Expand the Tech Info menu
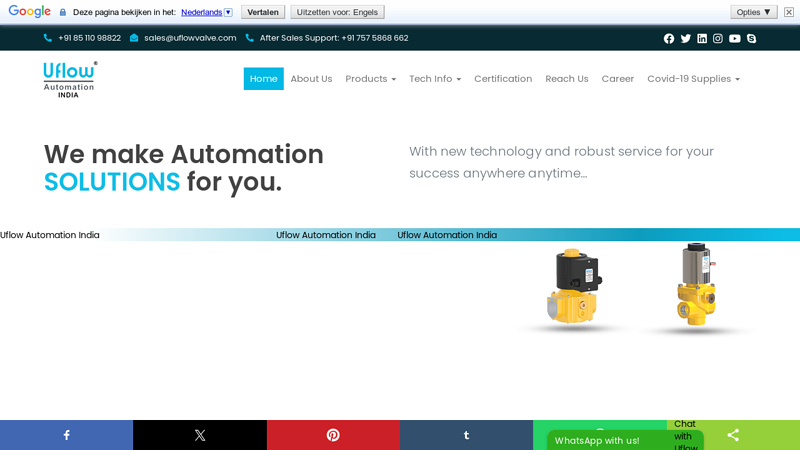This screenshot has width=800, height=450. pyautogui.click(x=435, y=79)
